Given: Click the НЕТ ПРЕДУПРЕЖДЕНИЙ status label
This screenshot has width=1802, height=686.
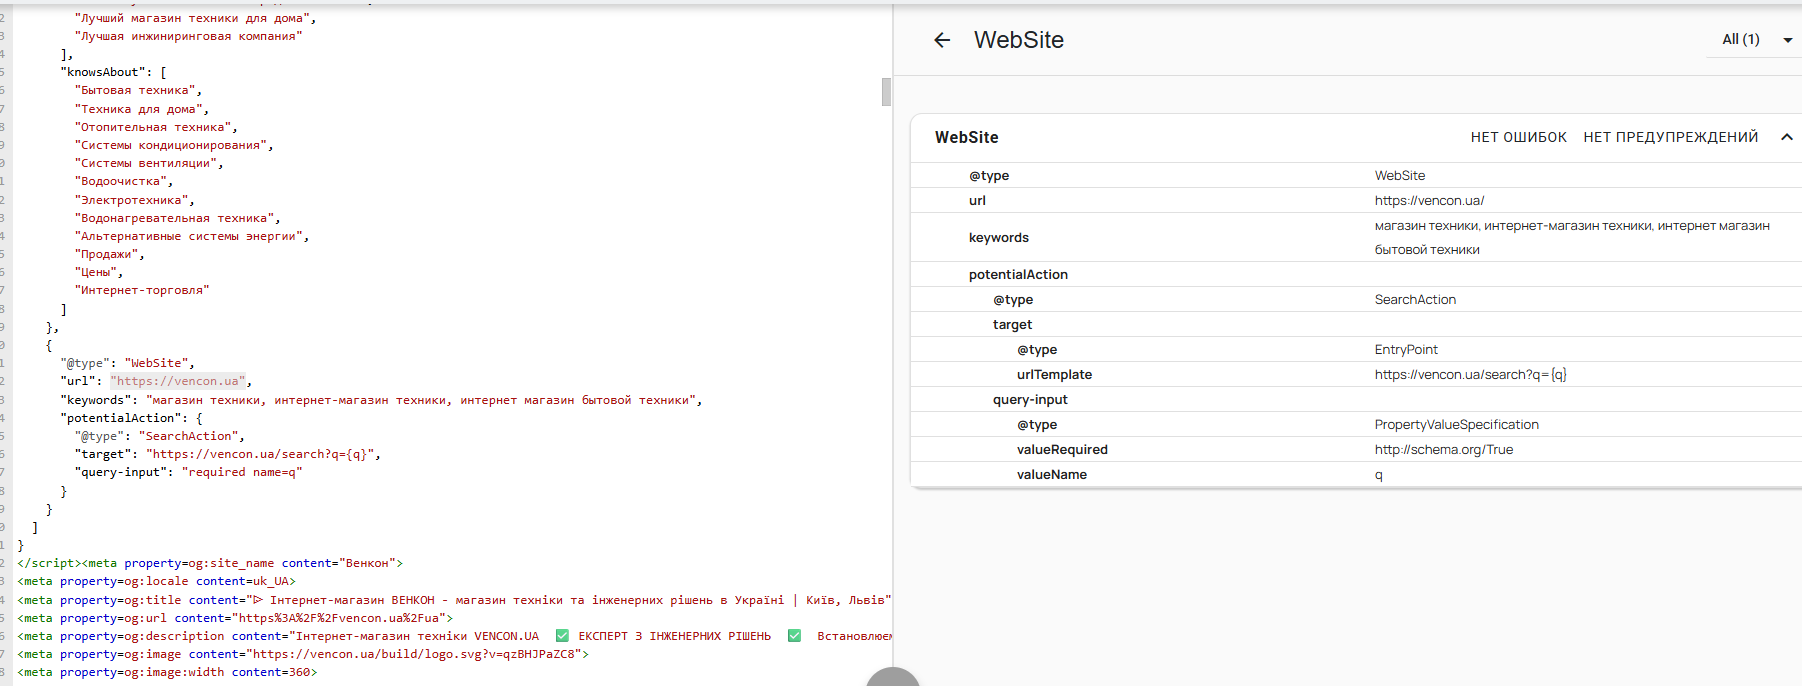Looking at the screenshot, I should tap(1670, 137).
